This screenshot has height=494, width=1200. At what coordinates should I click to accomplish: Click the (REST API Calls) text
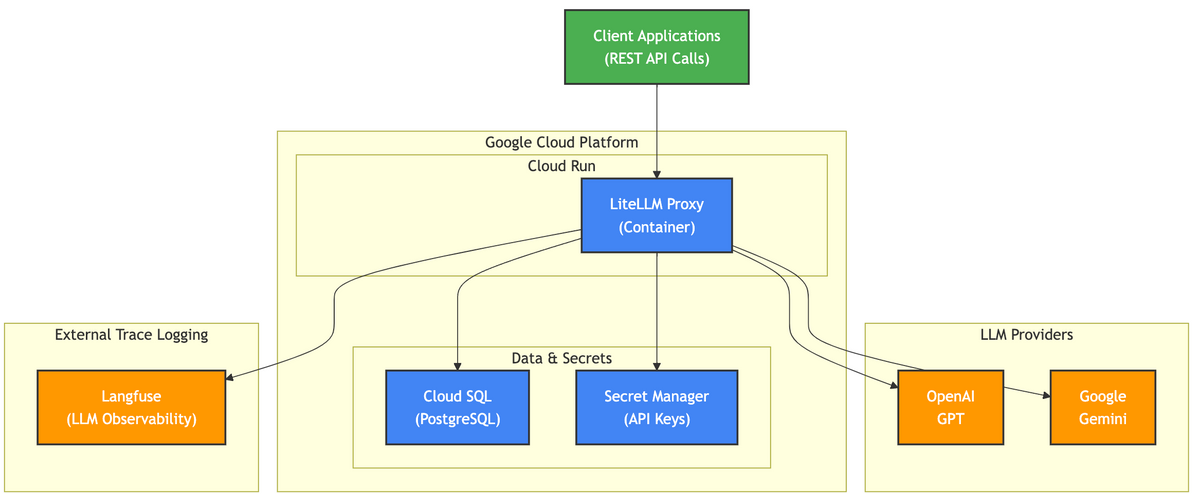[x=656, y=59]
